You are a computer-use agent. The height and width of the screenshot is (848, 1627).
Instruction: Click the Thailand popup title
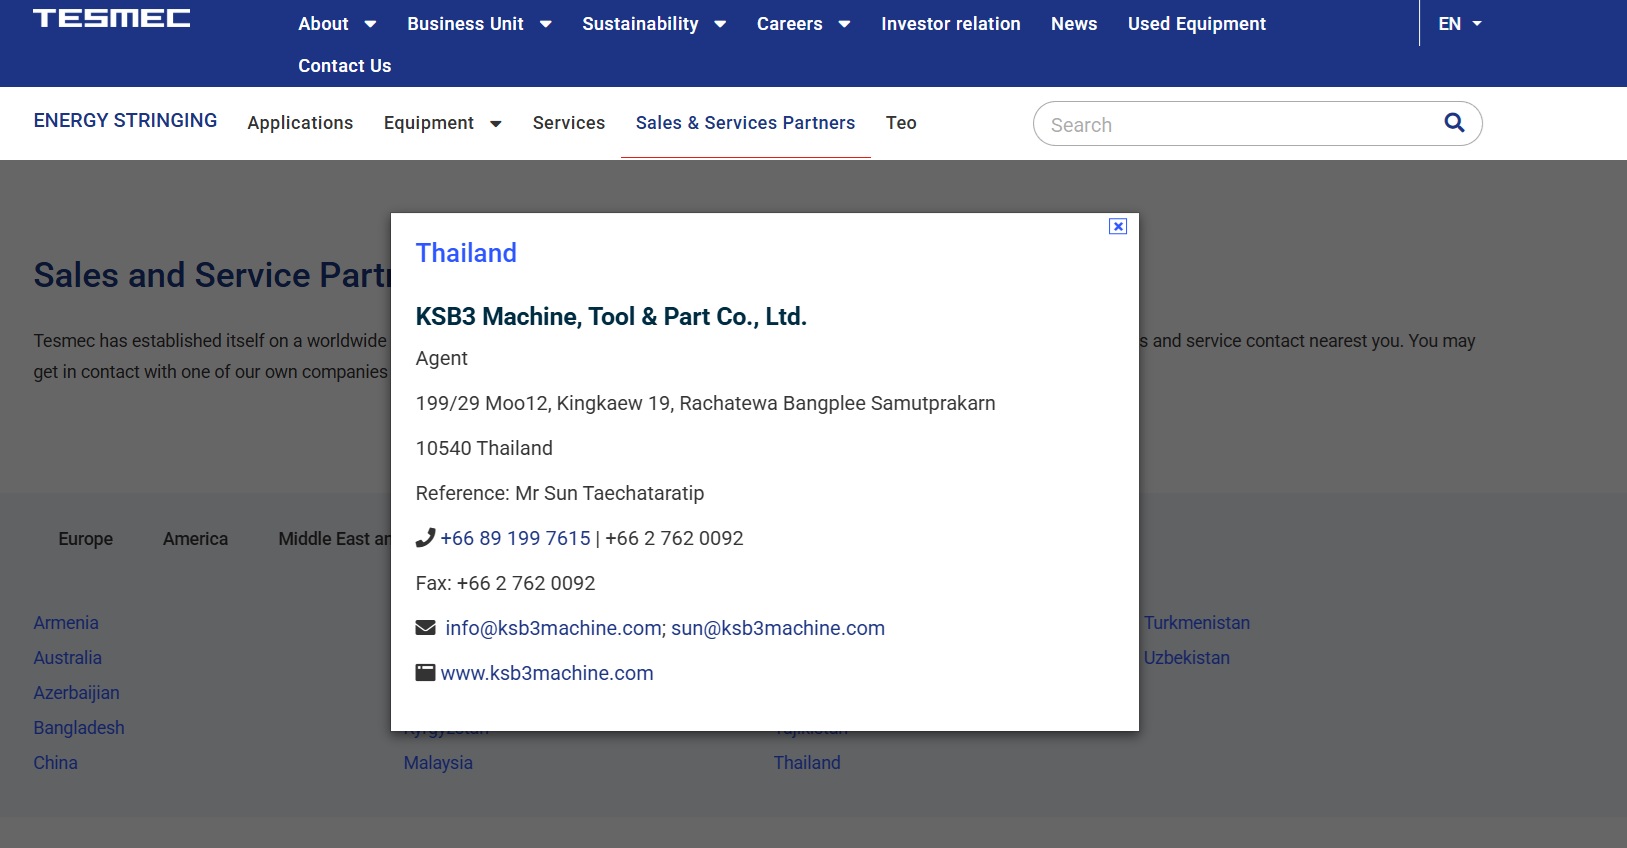466,253
